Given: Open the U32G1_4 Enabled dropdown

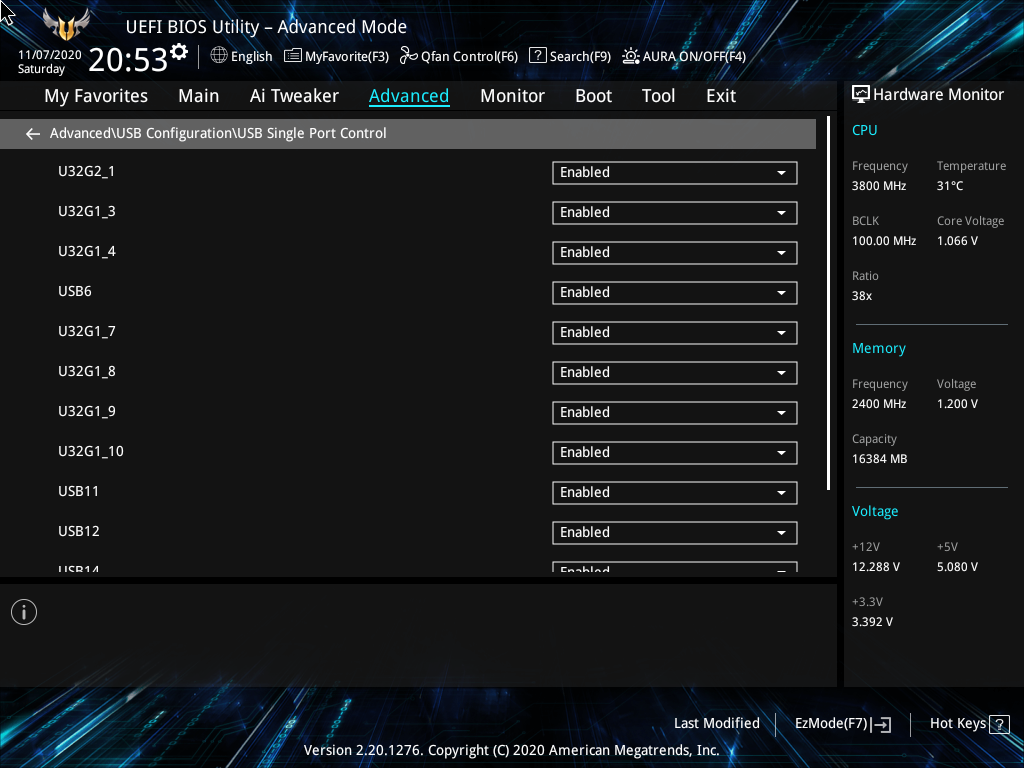Looking at the screenshot, I should click(675, 252).
